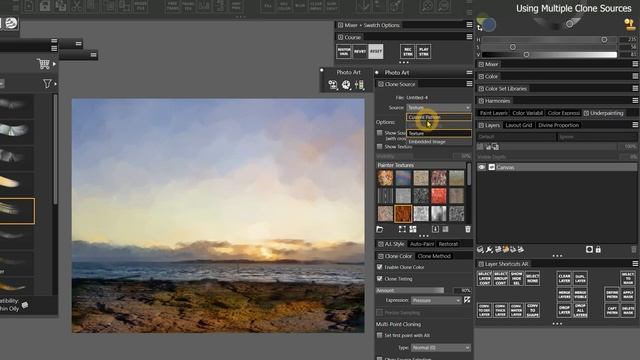Image resolution: width=640 pixels, height=360 pixels.
Task: Open Harmonies panel options menu
Action: click(x=635, y=100)
